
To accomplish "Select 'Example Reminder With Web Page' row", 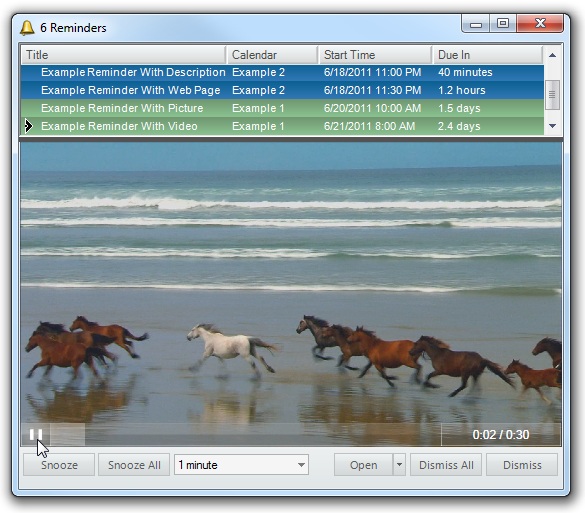I will [282, 90].
